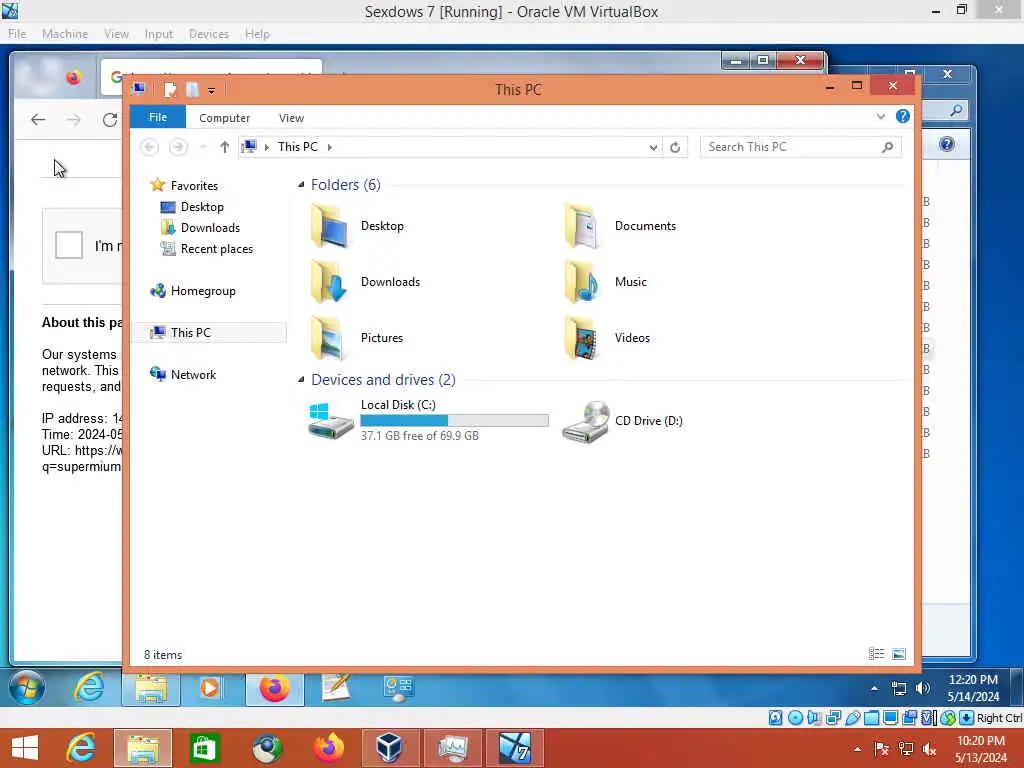Screen dimensions: 1024x768
Task: Open the recent locations dropdown arrow
Action: tap(203, 148)
